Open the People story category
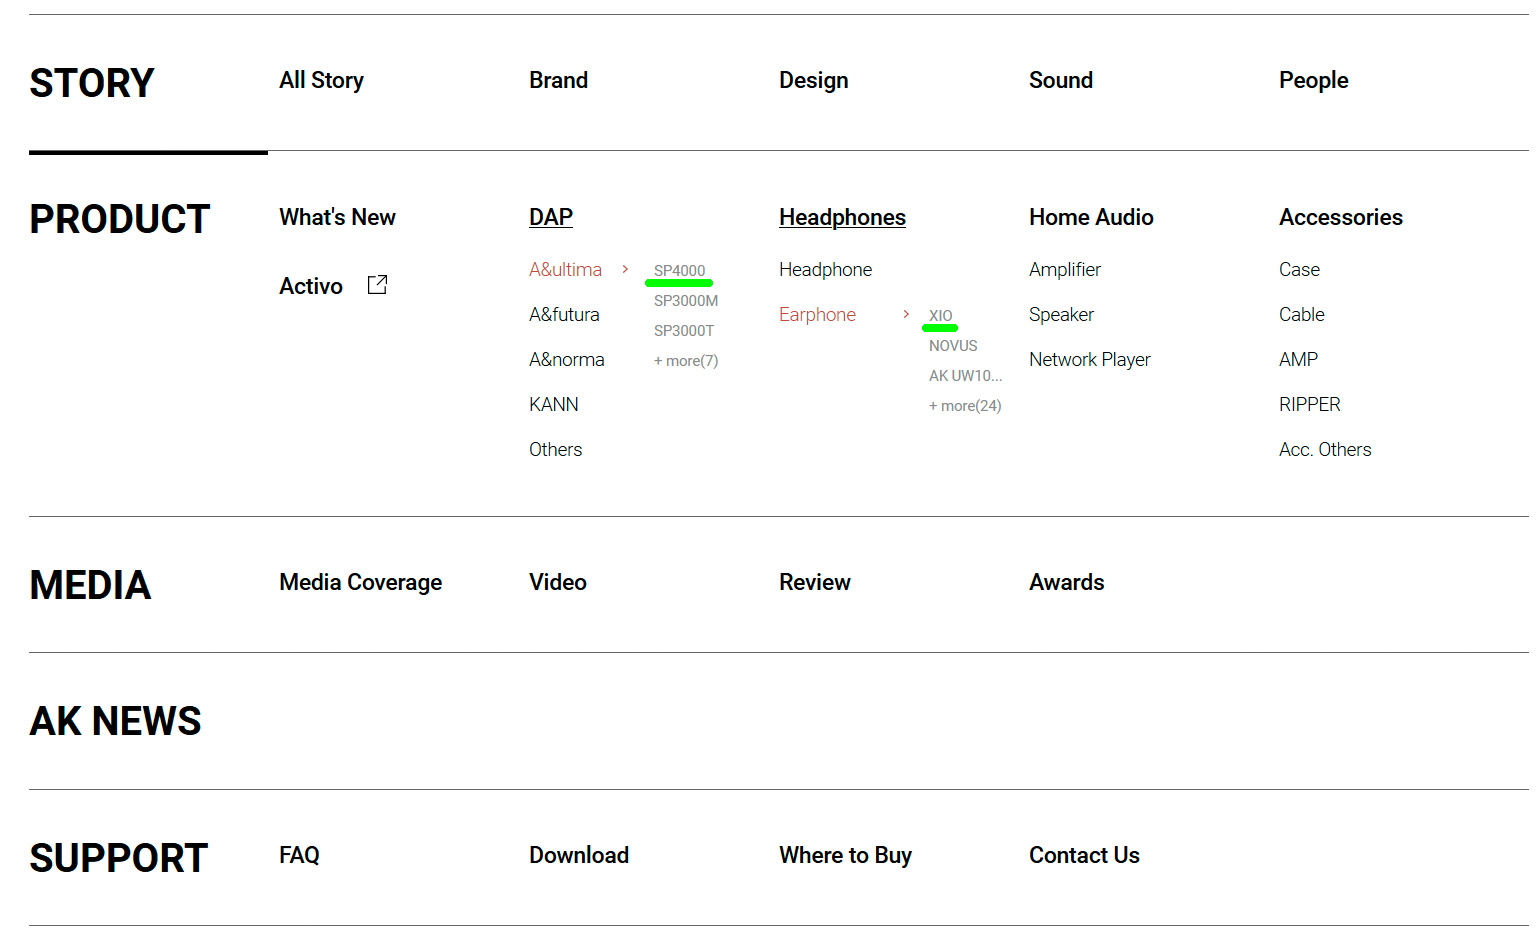Viewport: 1538px width, 942px height. [x=1313, y=80]
